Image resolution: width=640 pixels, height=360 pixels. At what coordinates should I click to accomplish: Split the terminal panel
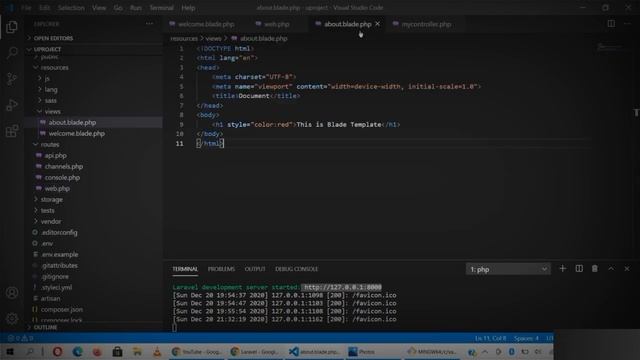(579, 269)
